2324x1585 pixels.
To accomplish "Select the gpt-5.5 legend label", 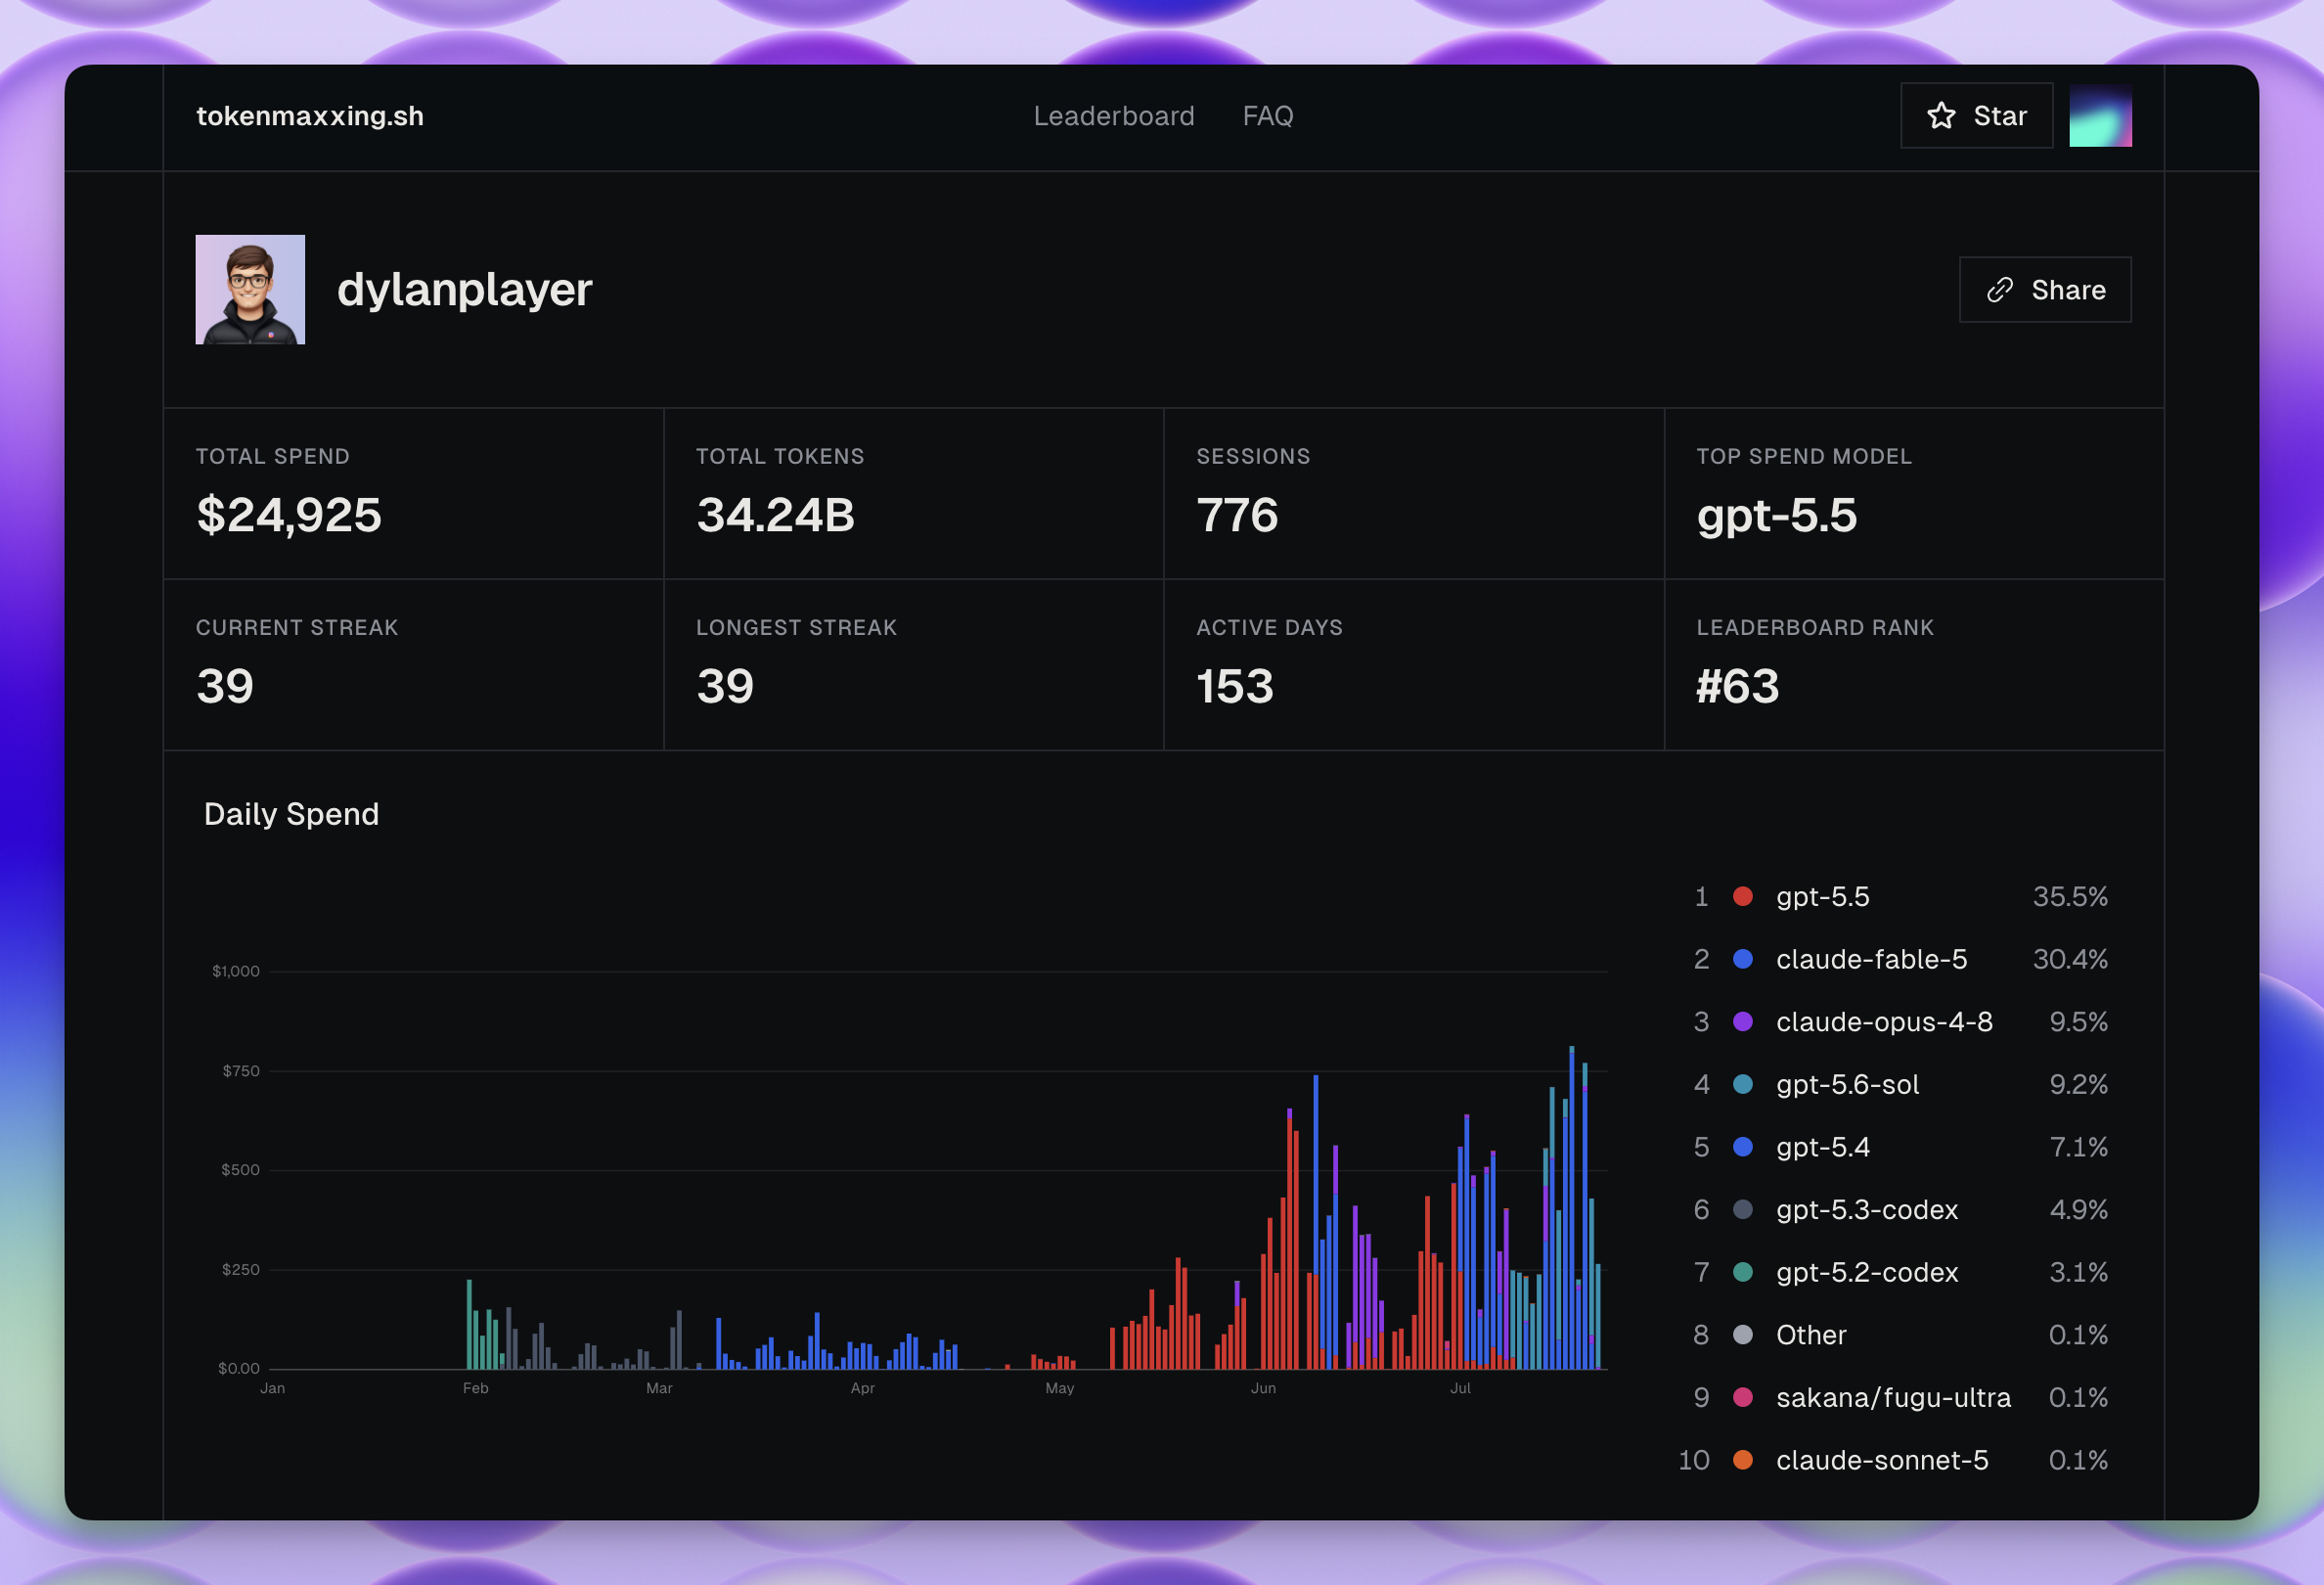I will 1822,897.
